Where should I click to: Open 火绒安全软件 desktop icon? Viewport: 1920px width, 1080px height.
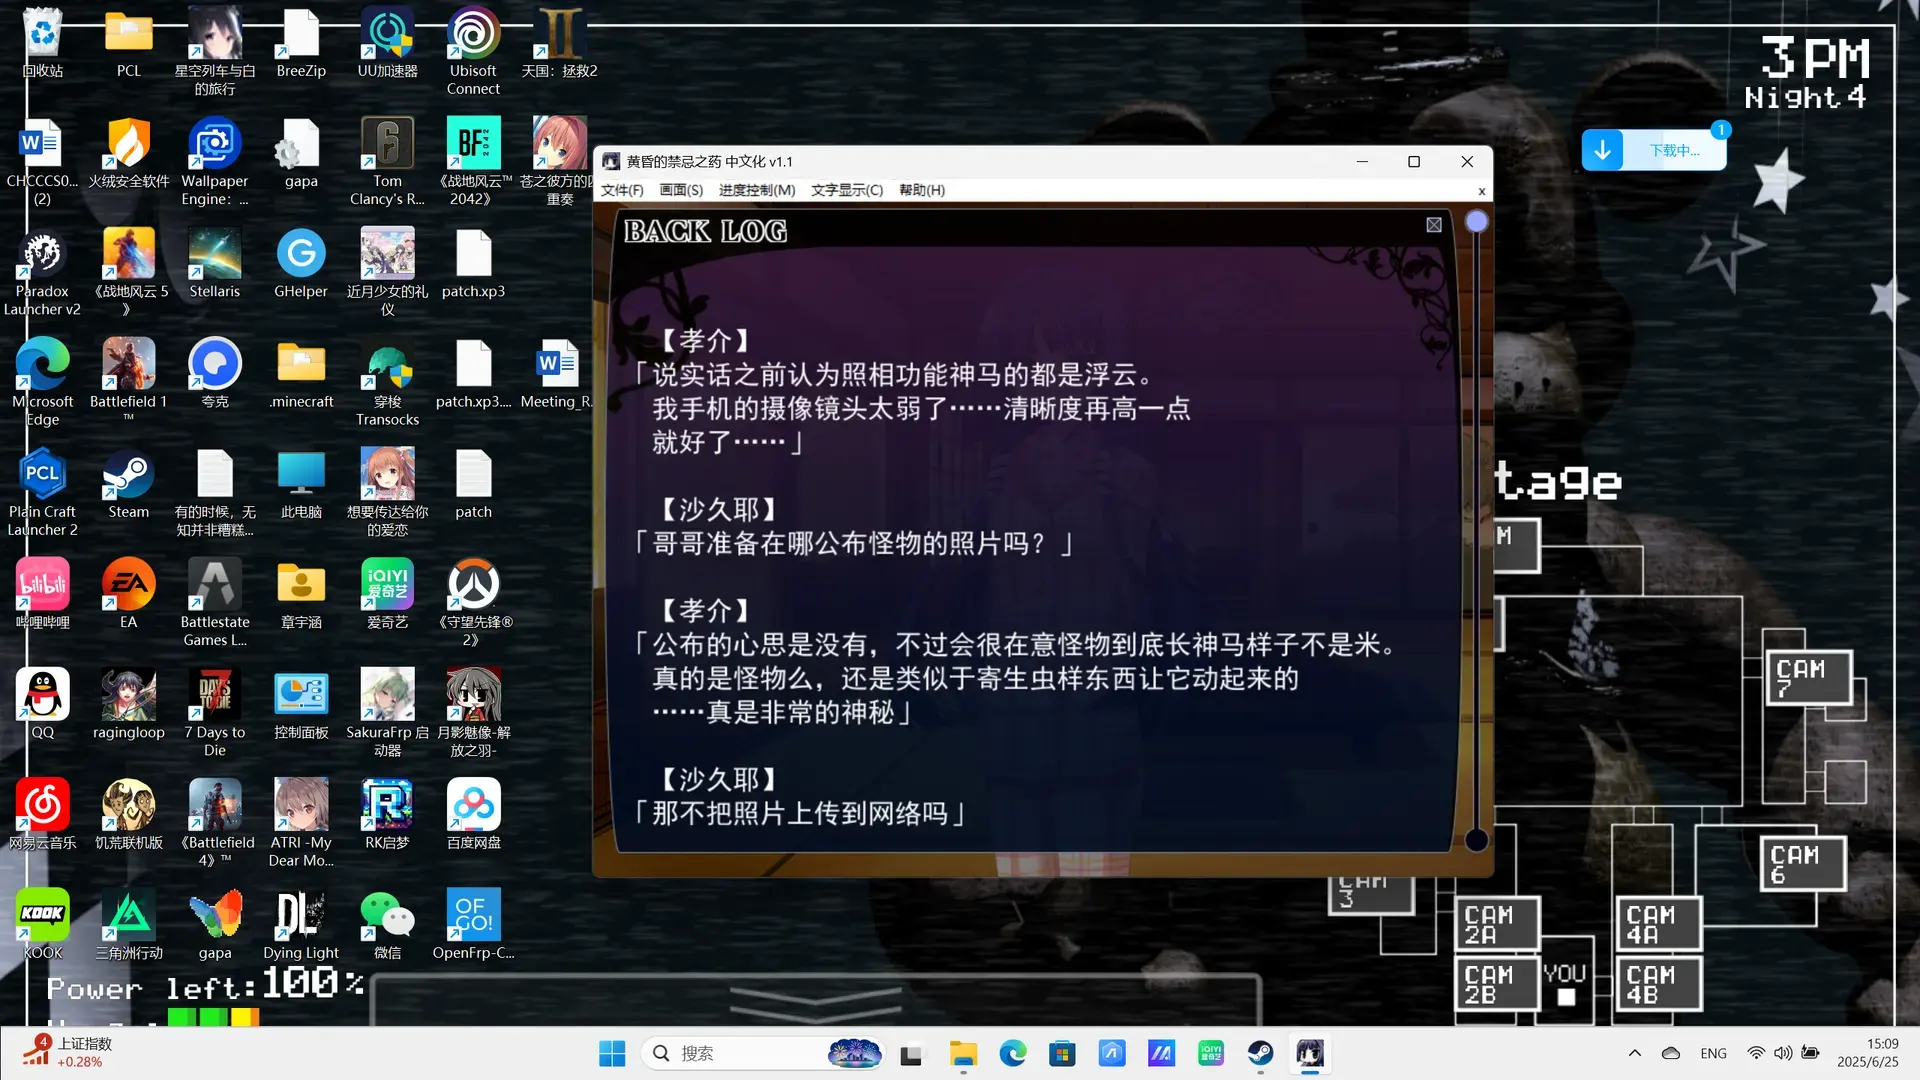[128, 154]
